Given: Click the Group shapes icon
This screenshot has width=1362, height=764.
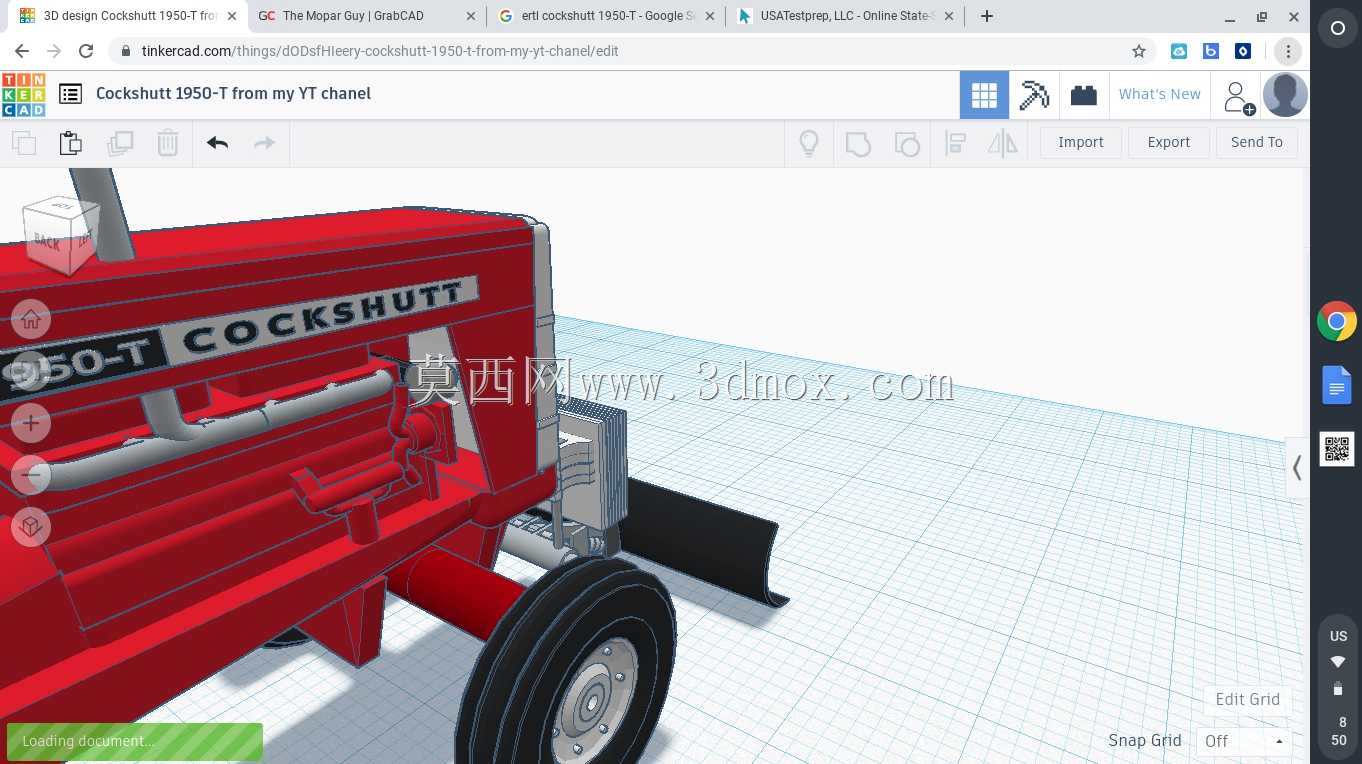Looking at the screenshot, I should 858,143.
